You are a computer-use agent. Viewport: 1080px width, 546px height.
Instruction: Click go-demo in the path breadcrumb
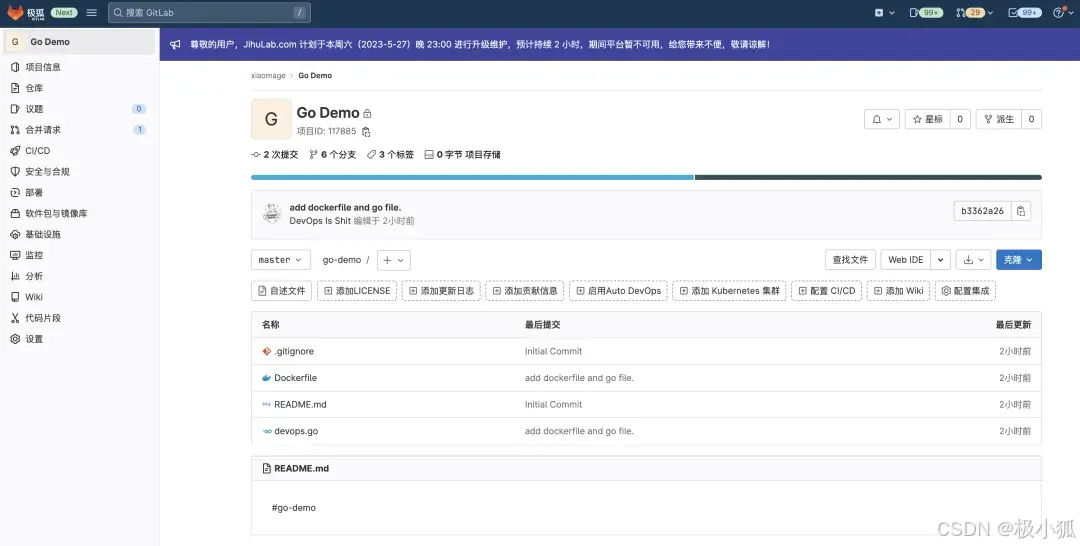342,260
